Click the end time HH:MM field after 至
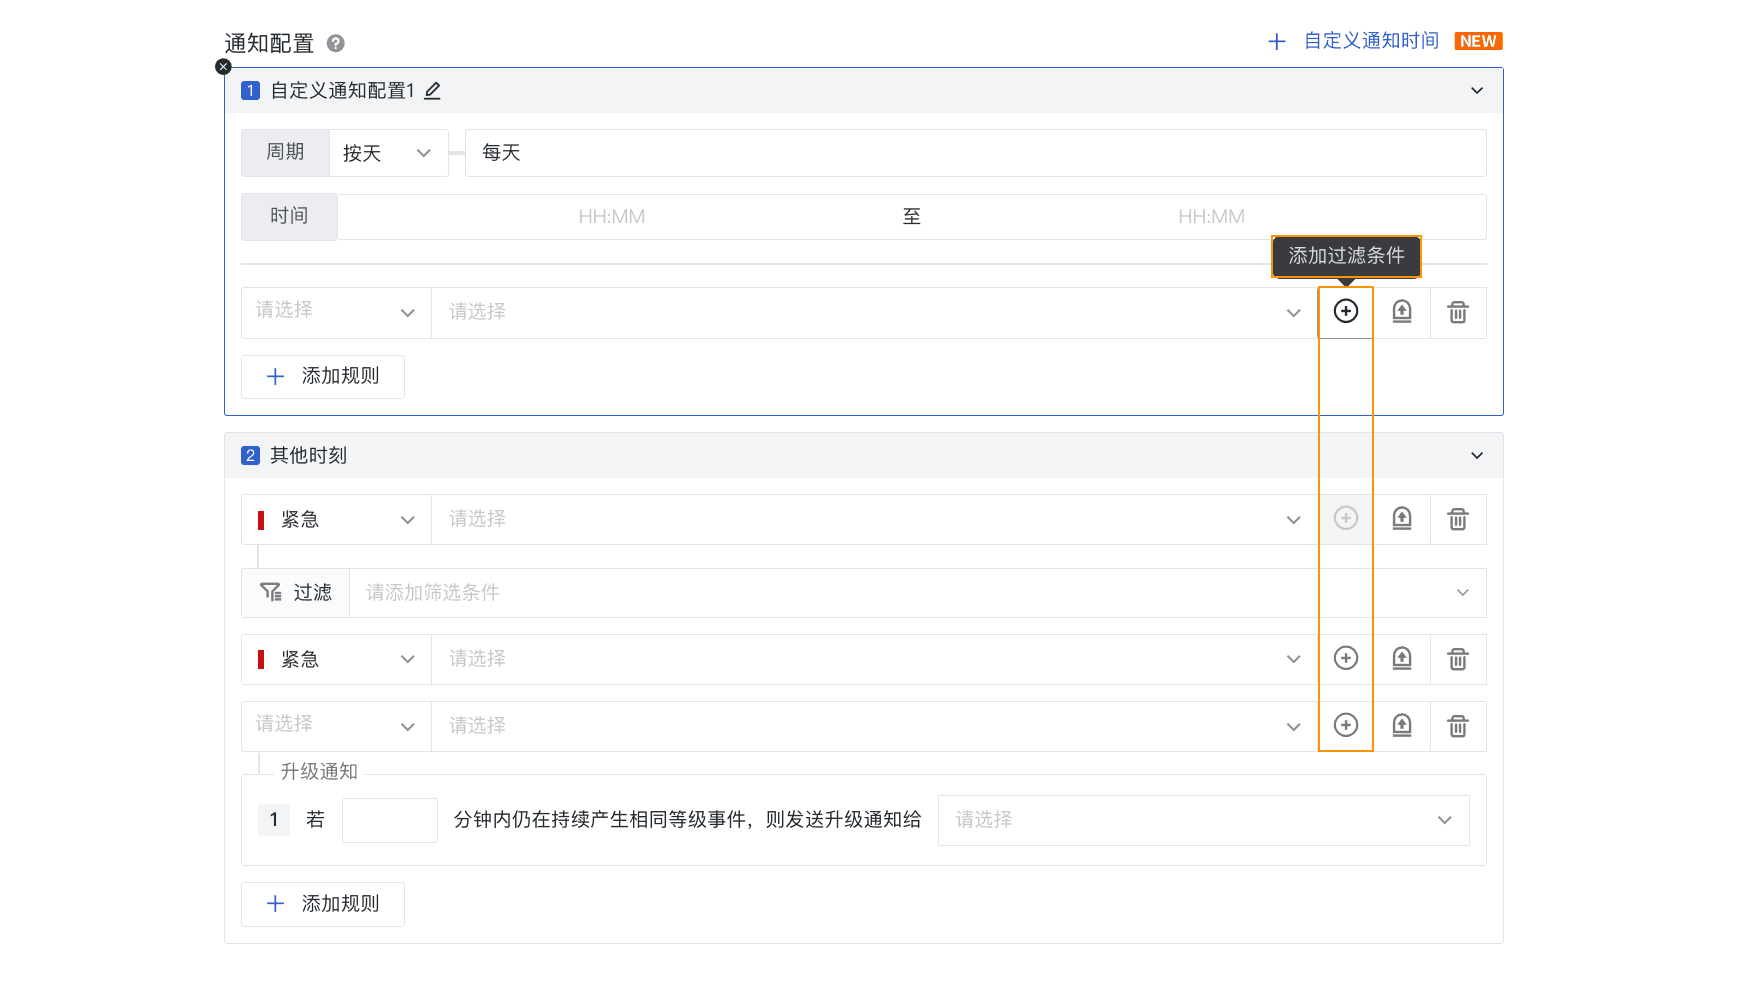 1211,217
